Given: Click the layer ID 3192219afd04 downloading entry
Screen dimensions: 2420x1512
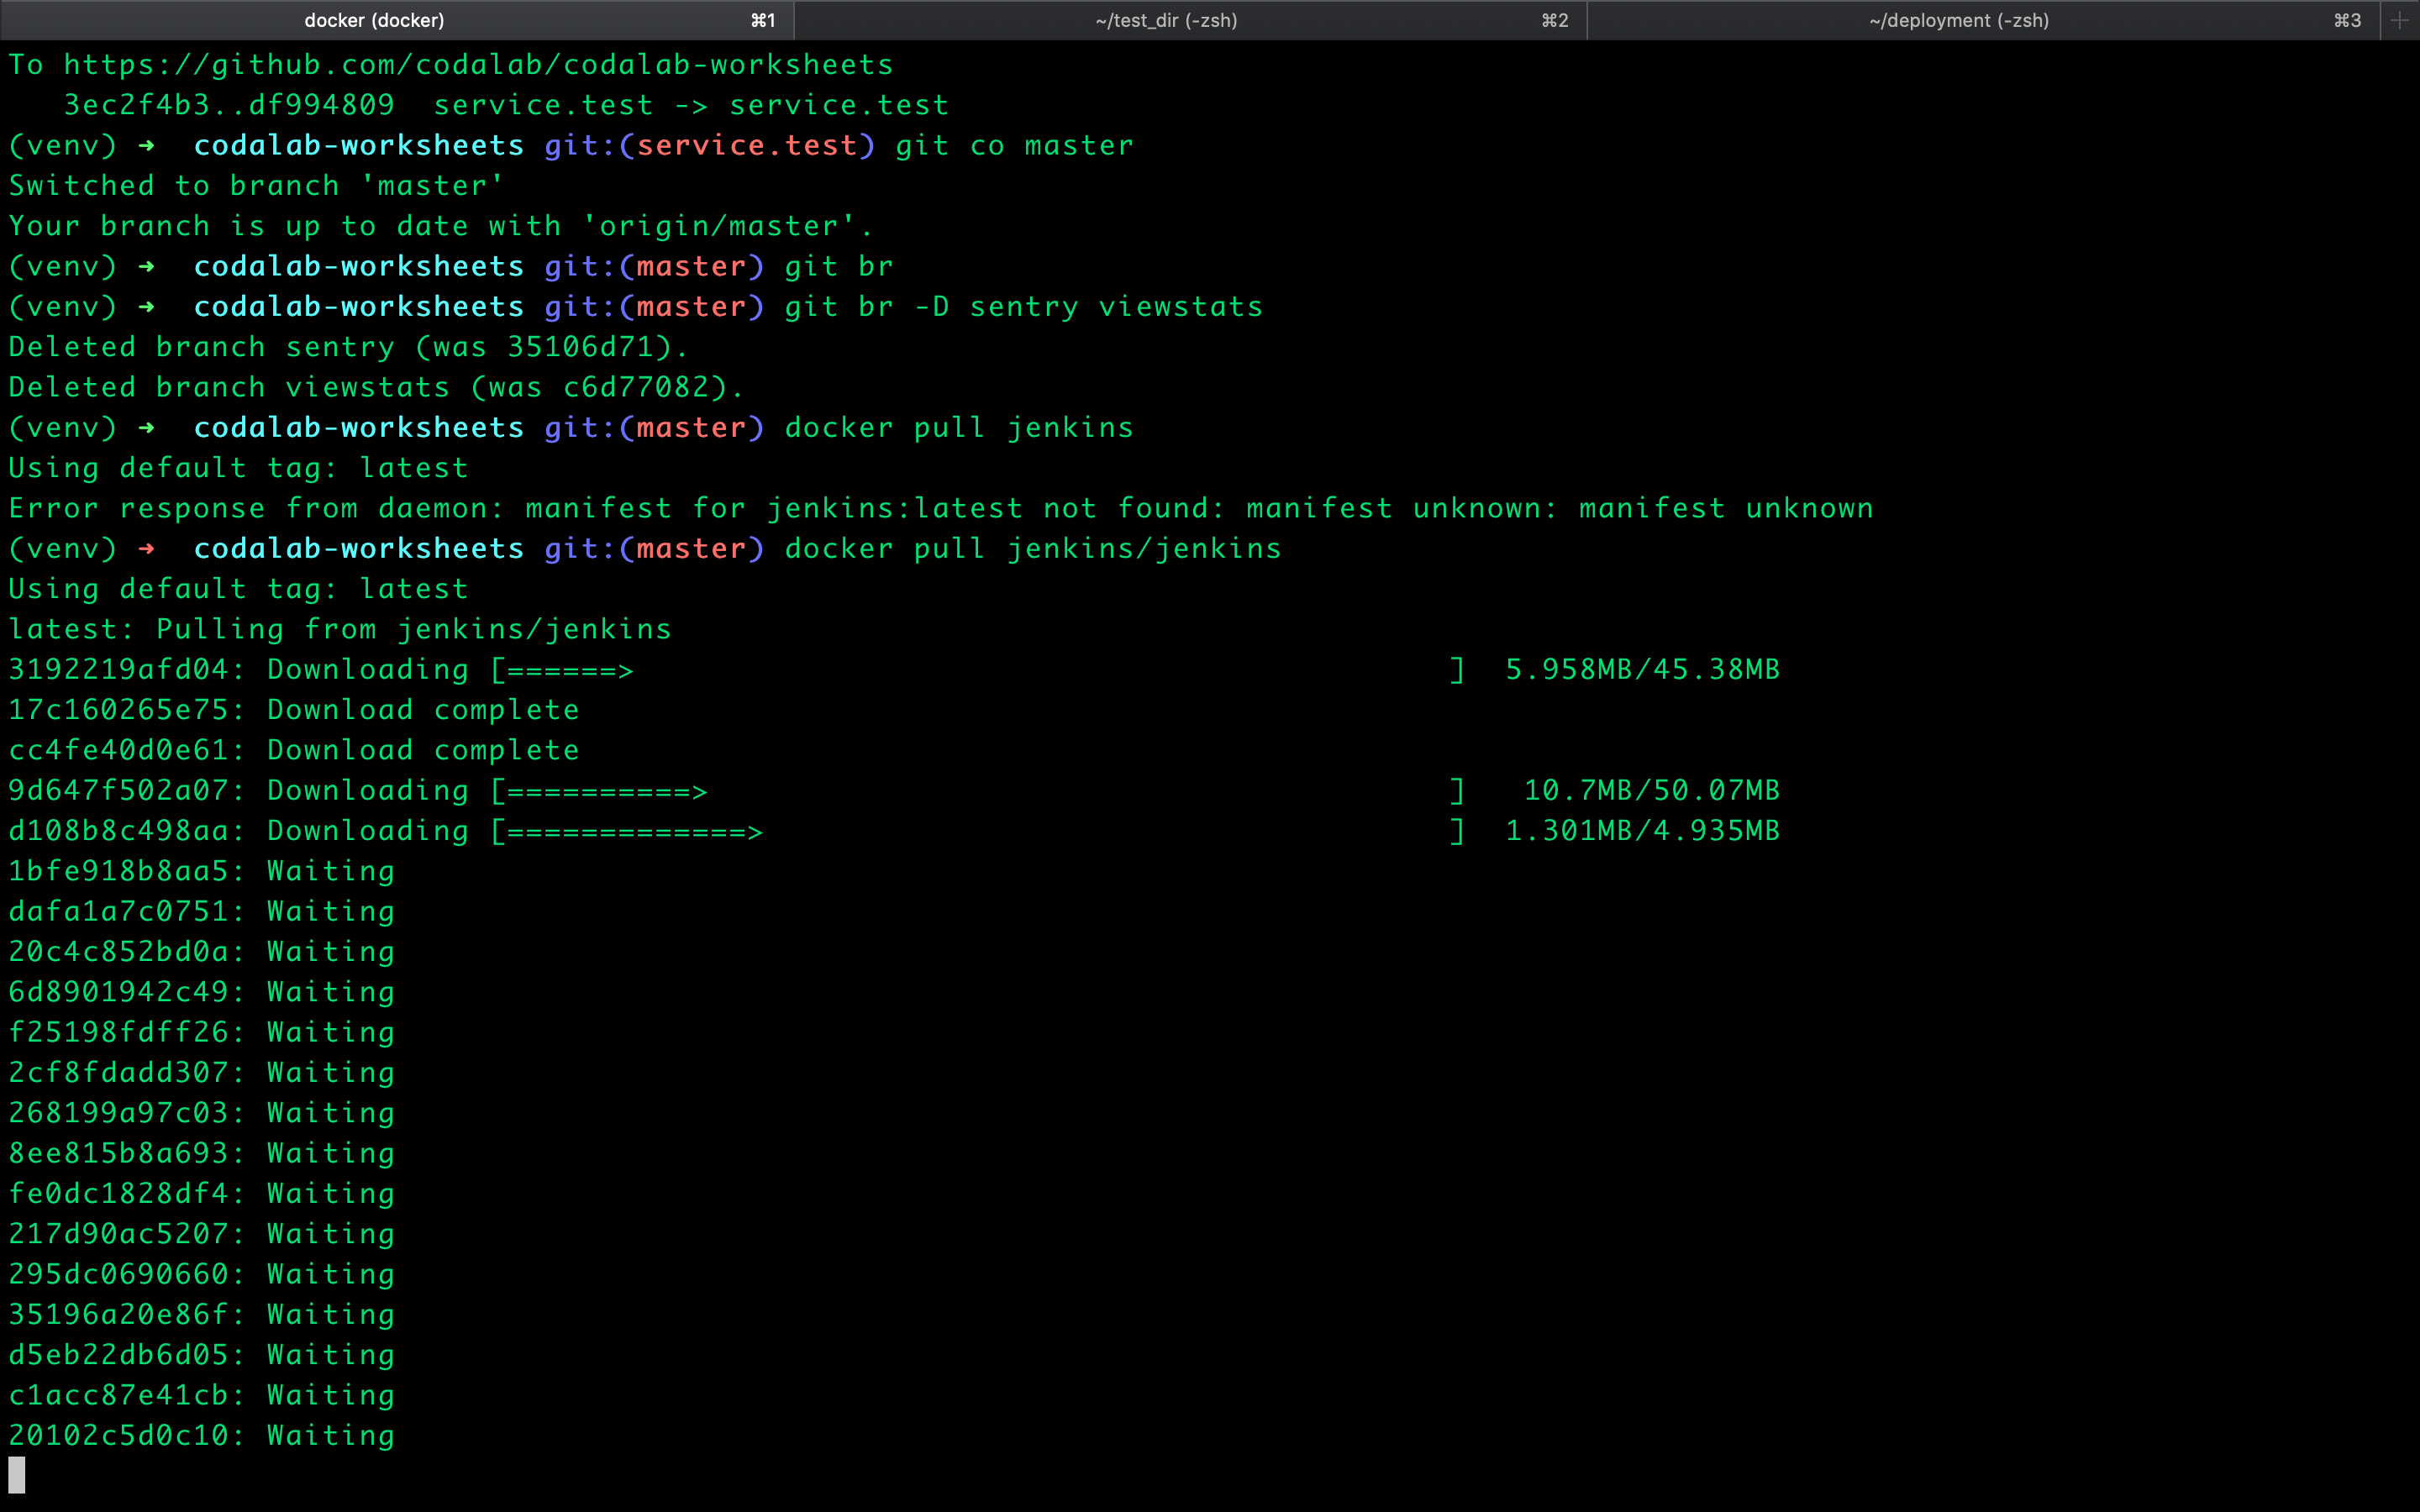Looking at the screenshot, I should pyautogui.click(x=124, y=669).
